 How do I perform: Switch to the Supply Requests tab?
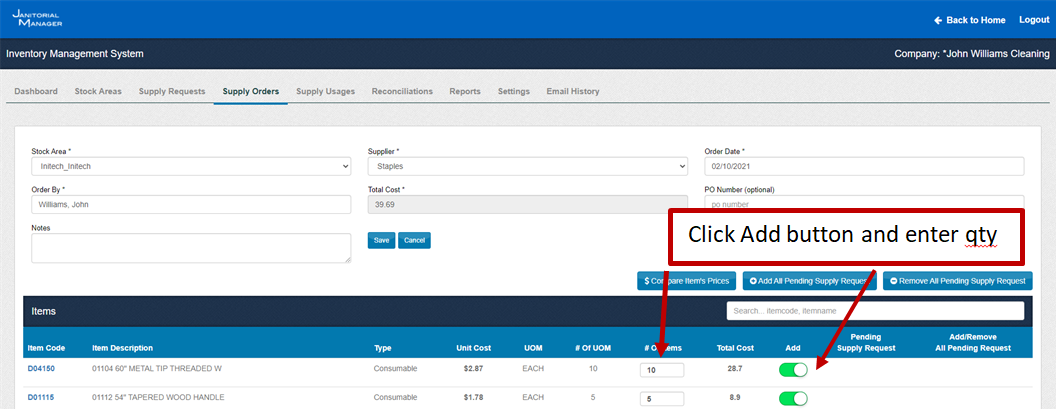tap(172, 91)
